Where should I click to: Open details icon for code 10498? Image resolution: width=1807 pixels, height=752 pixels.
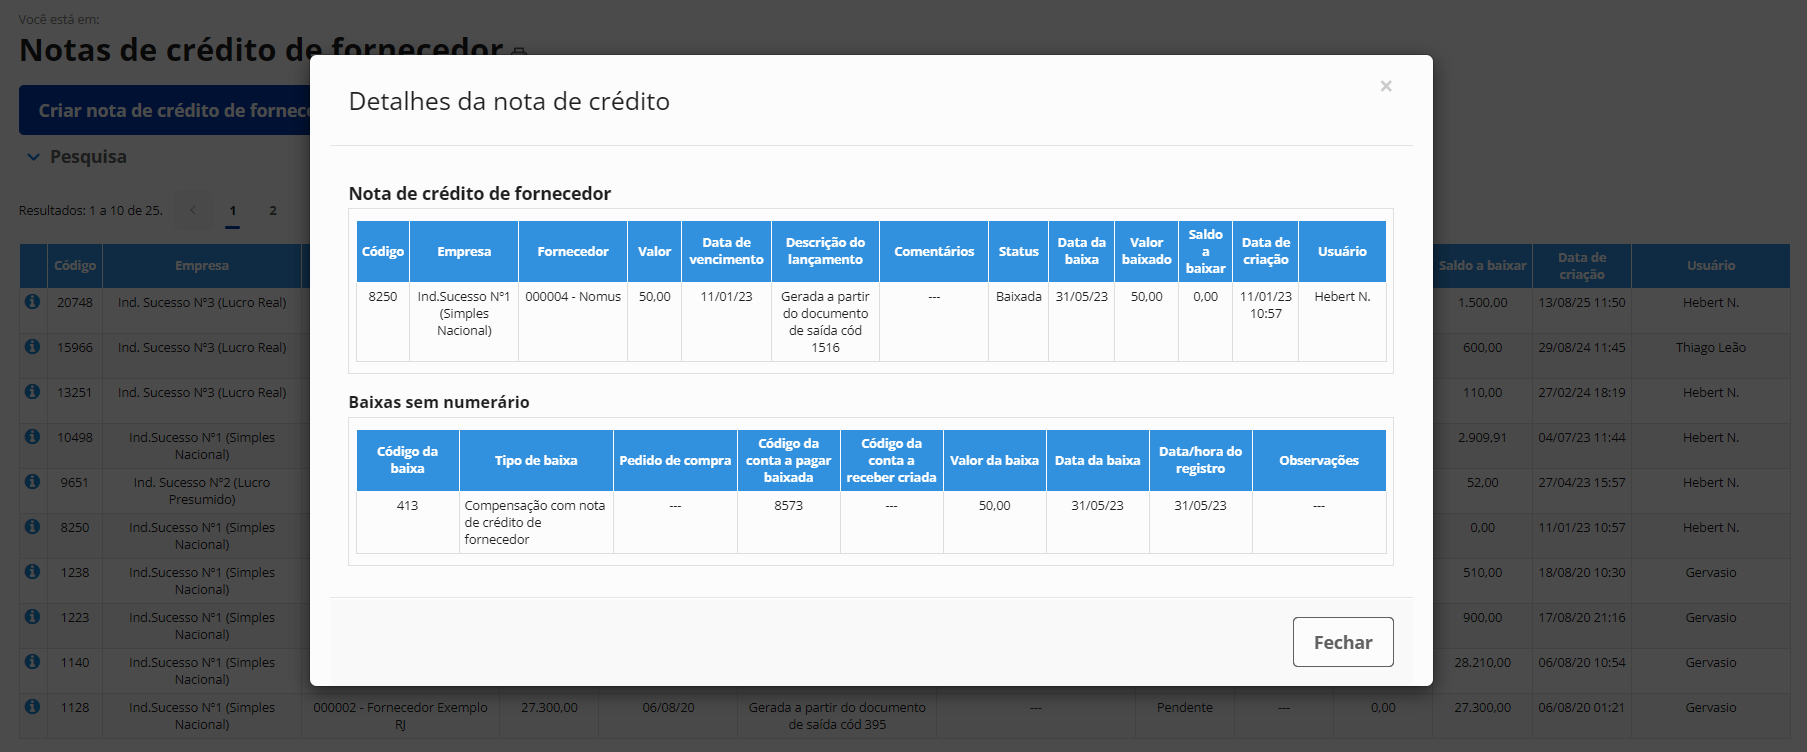coord(32,437)
